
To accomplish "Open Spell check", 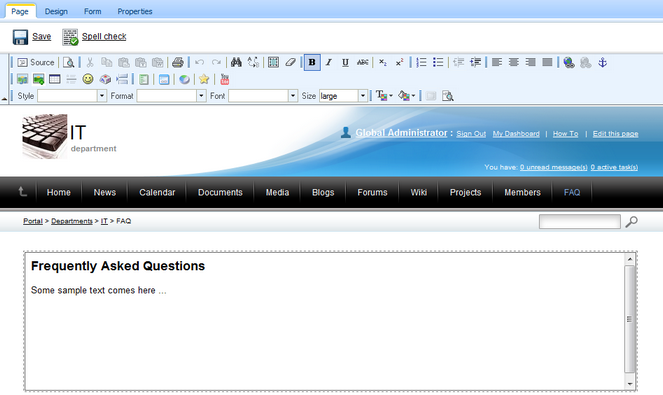I will (104, 36).
